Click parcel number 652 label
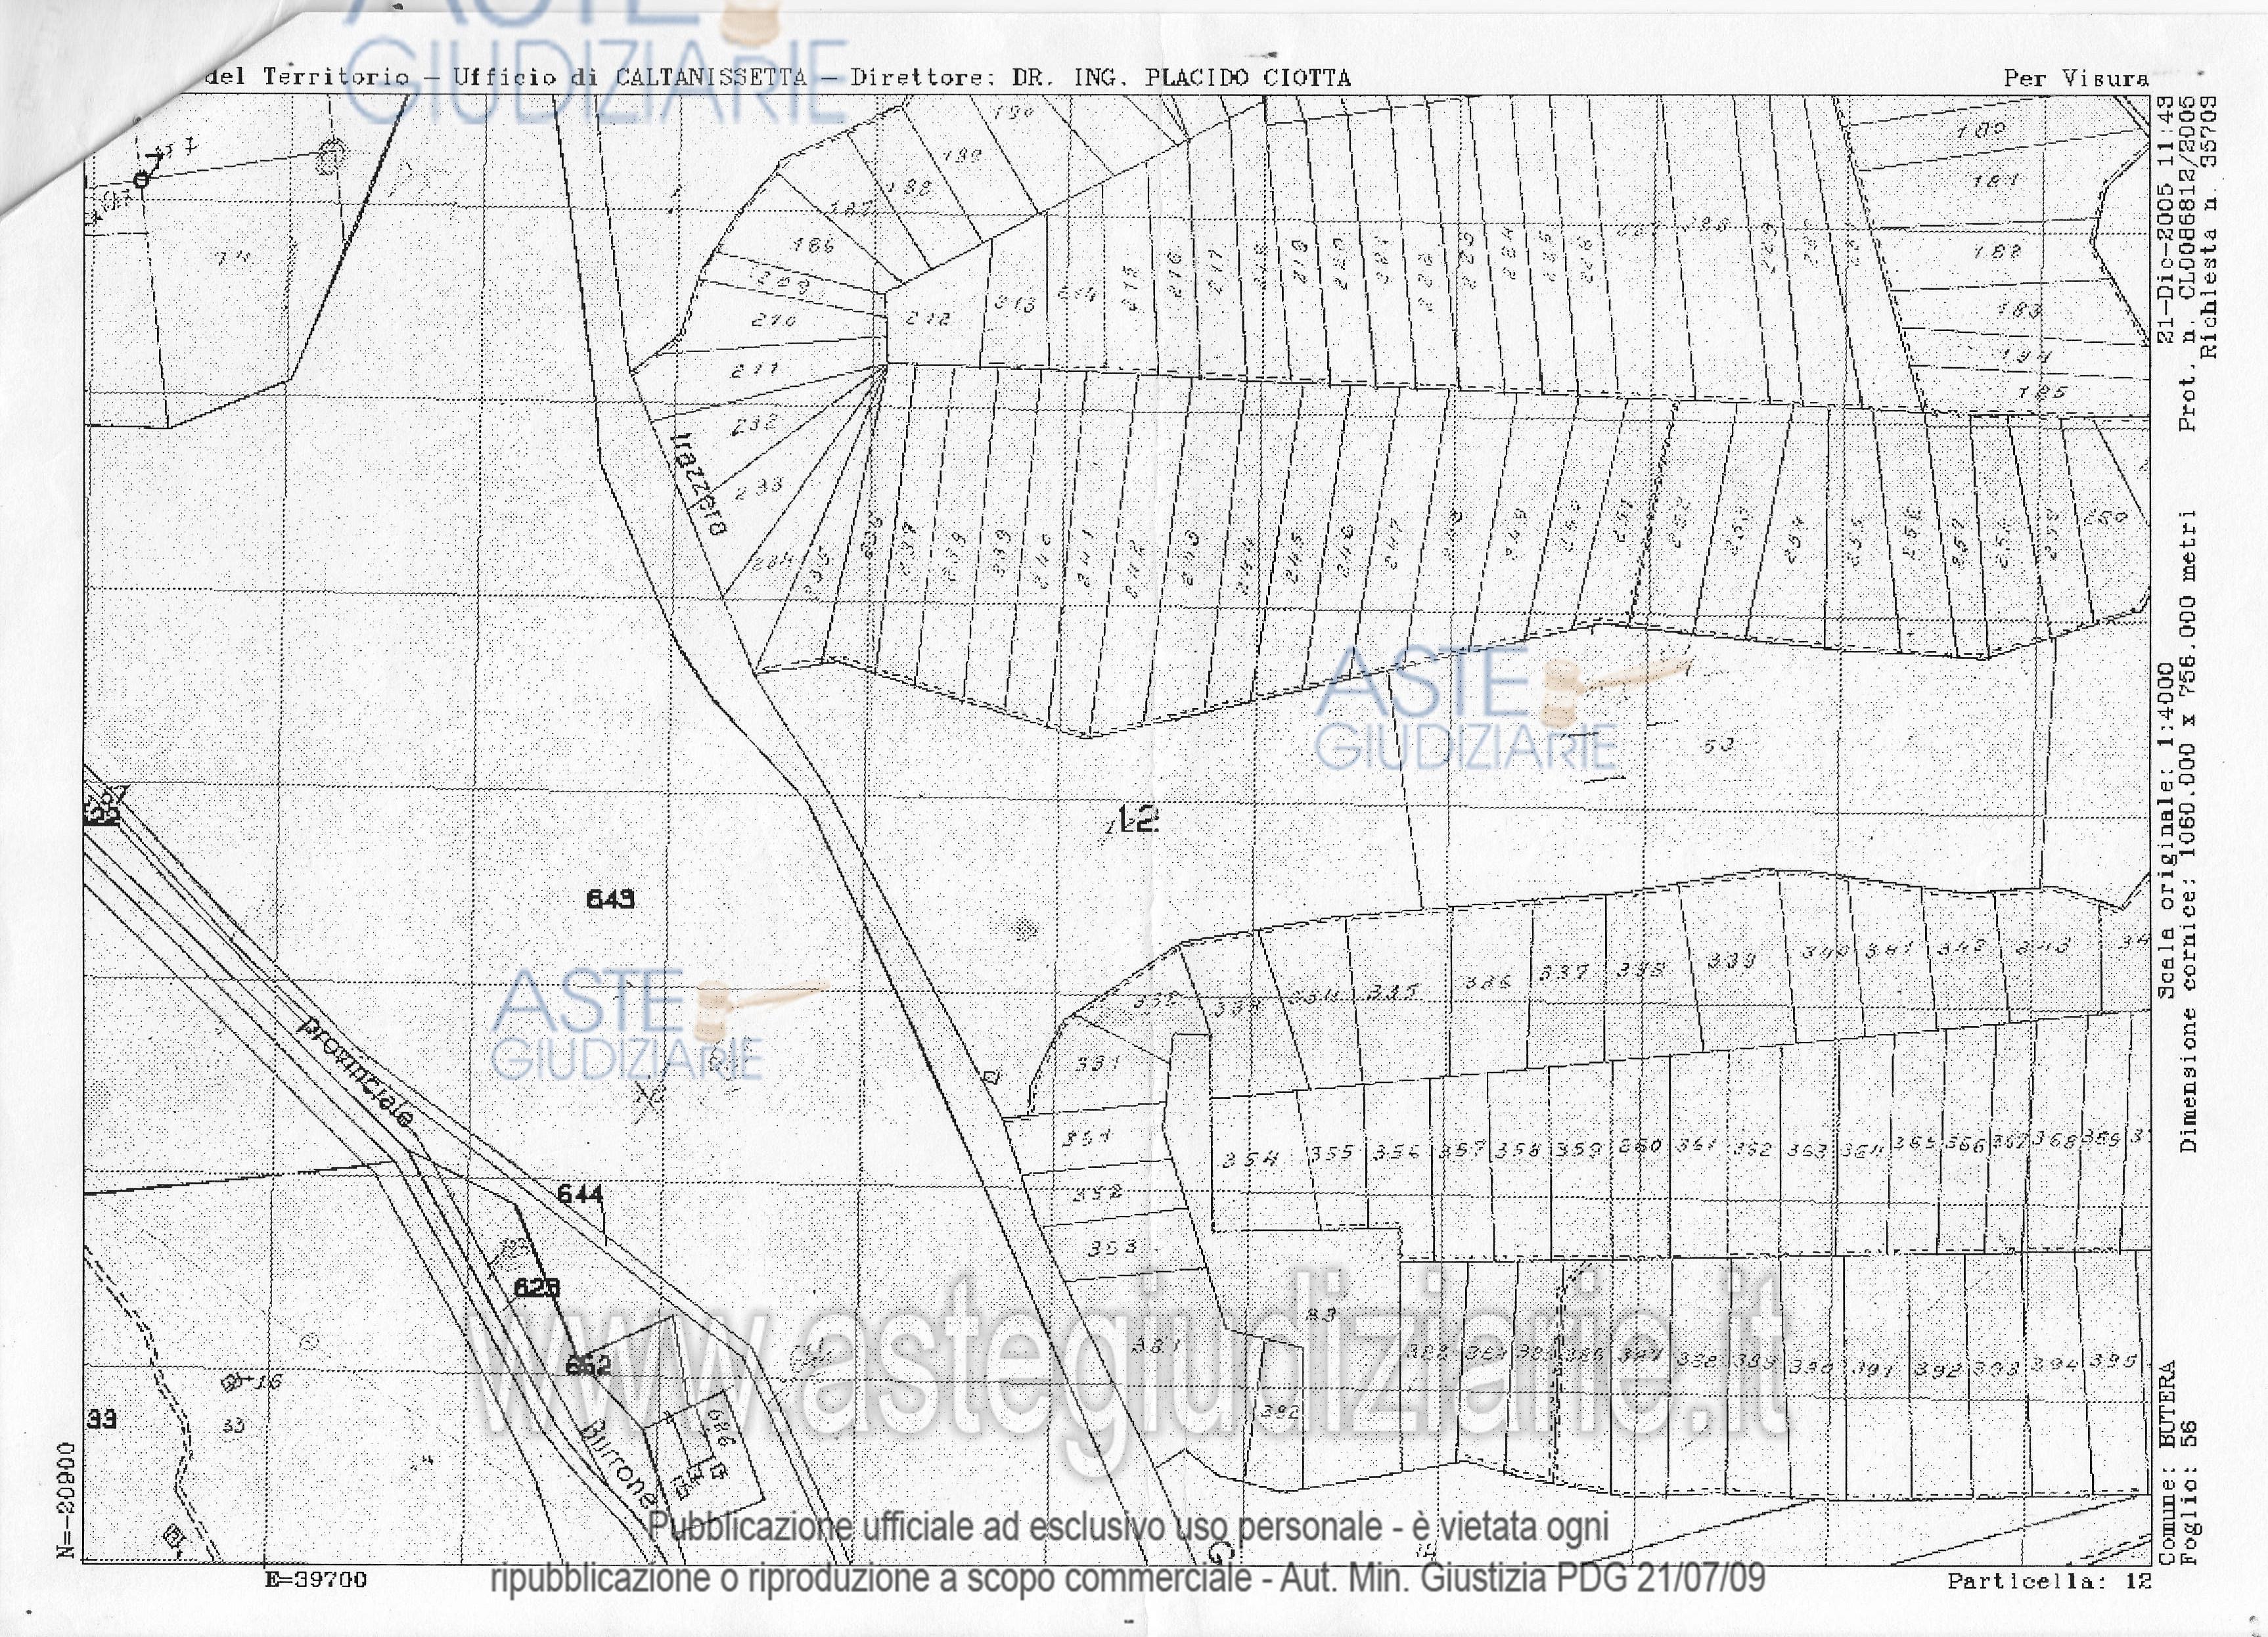 coord(587,1366)
